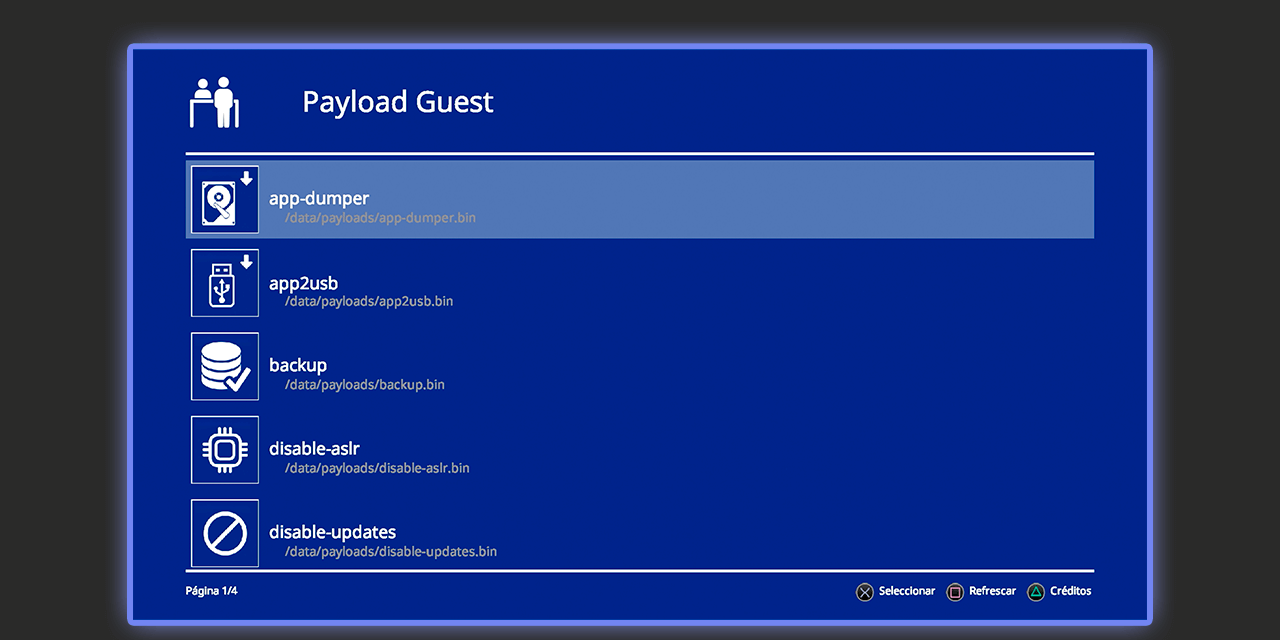The image size is (1280, 640).
Task: Click the Payload Guest title text
Action: (398, 102)
